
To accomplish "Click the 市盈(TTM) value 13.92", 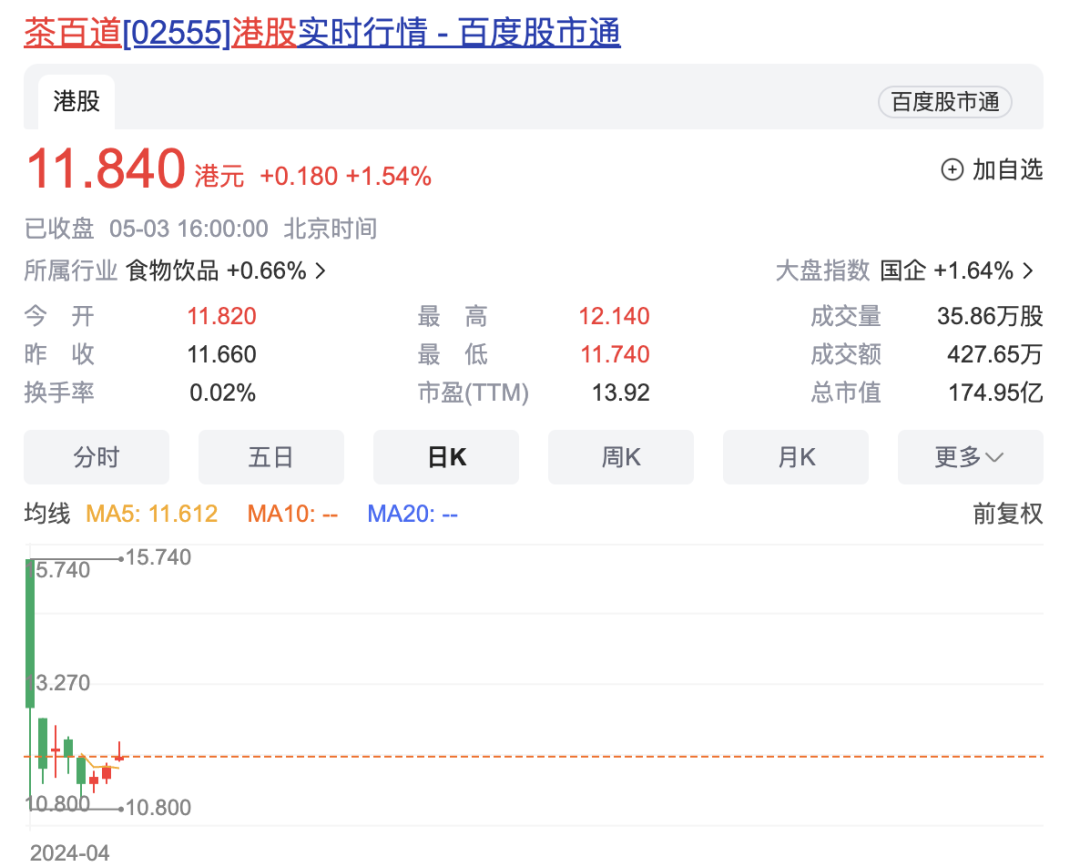I will point(621,393).
